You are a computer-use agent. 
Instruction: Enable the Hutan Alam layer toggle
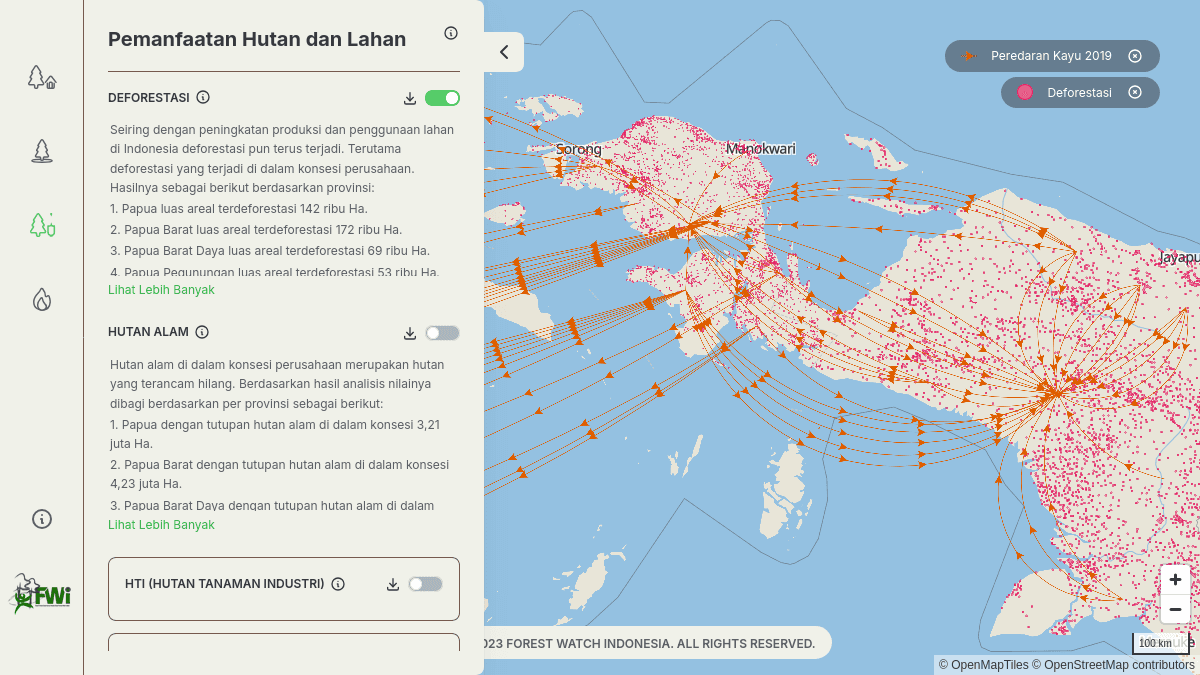click(x=442, y=333)
